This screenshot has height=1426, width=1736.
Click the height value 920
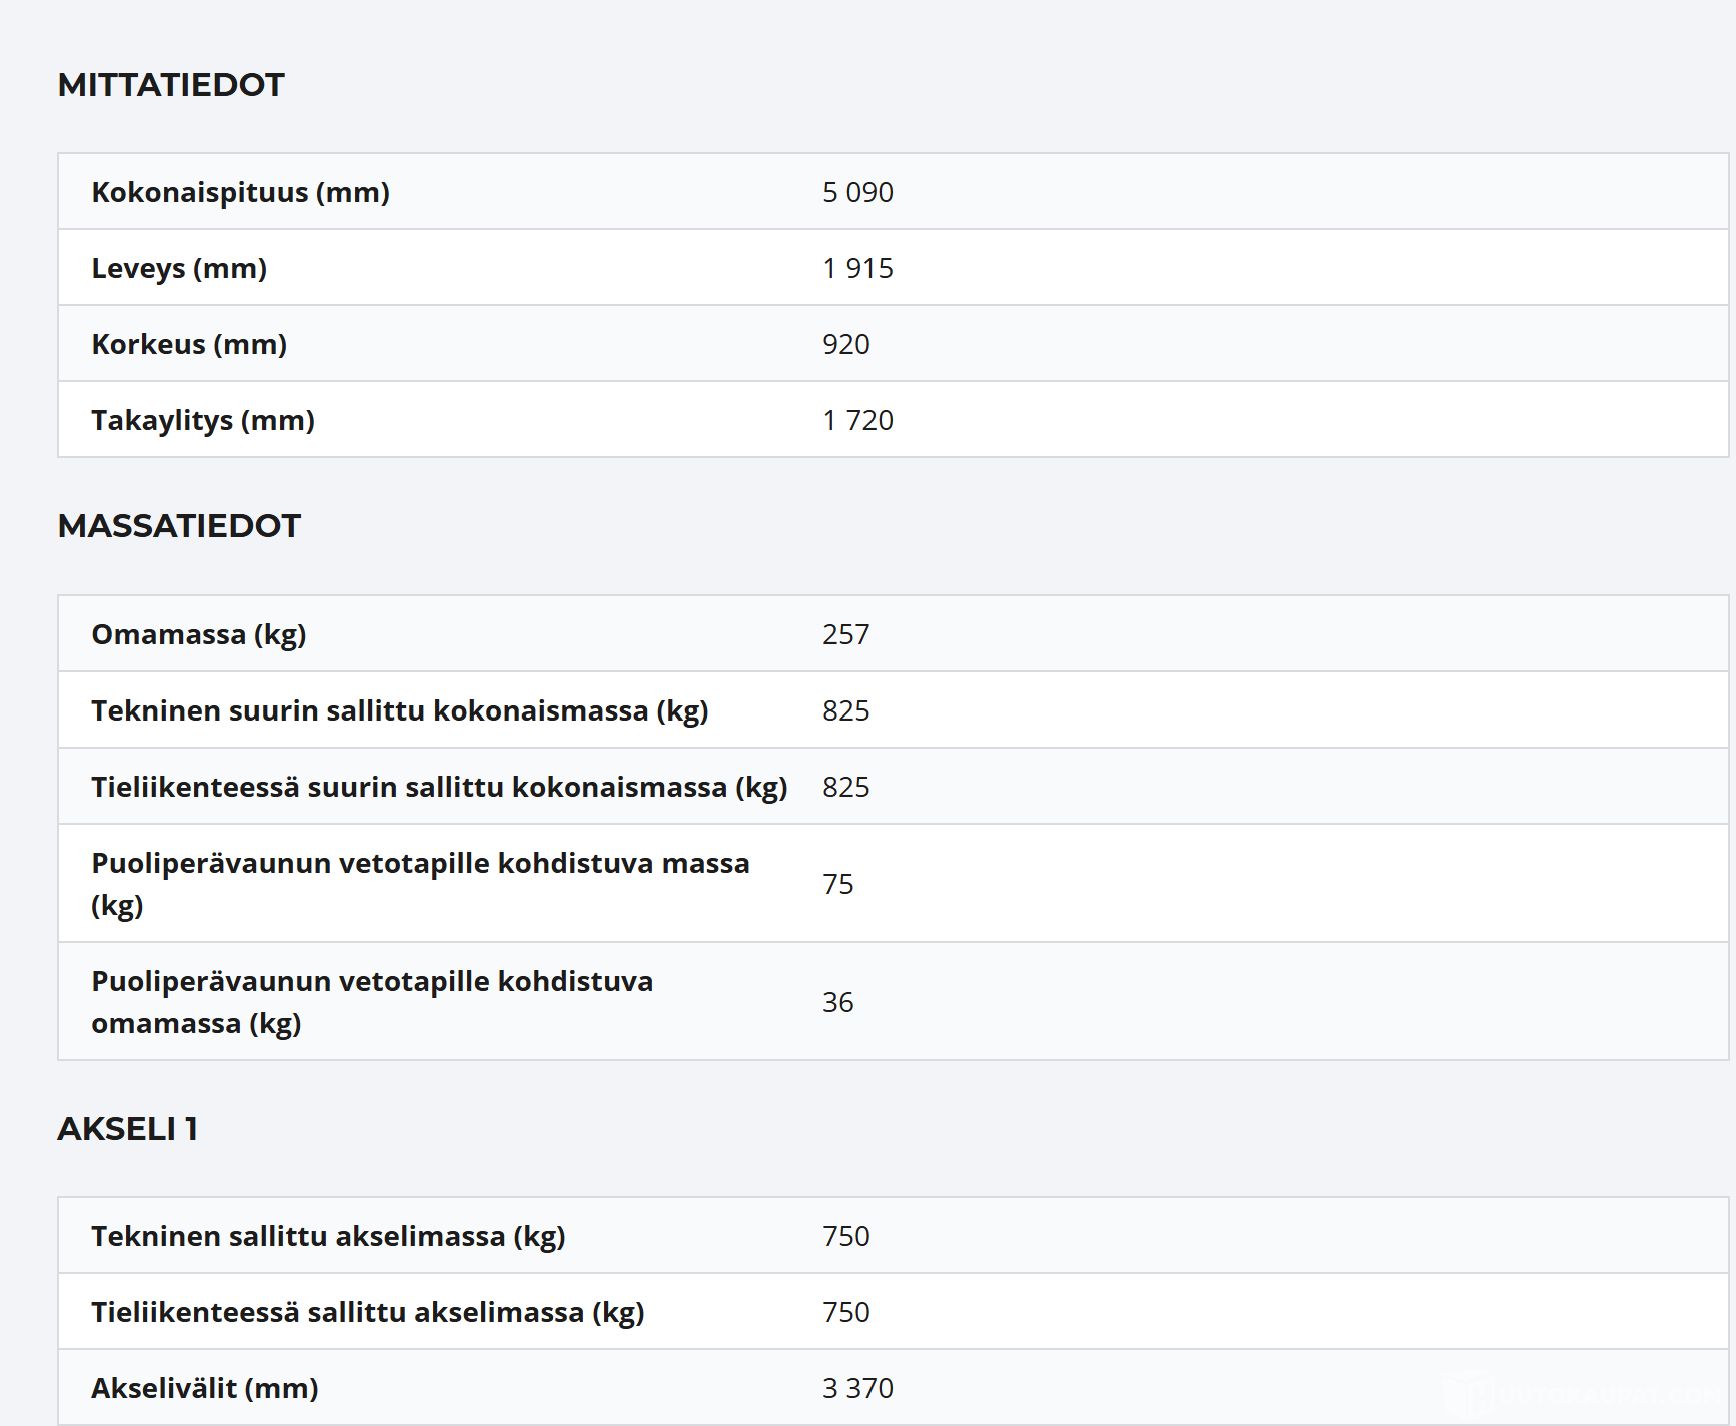(845, 344)
